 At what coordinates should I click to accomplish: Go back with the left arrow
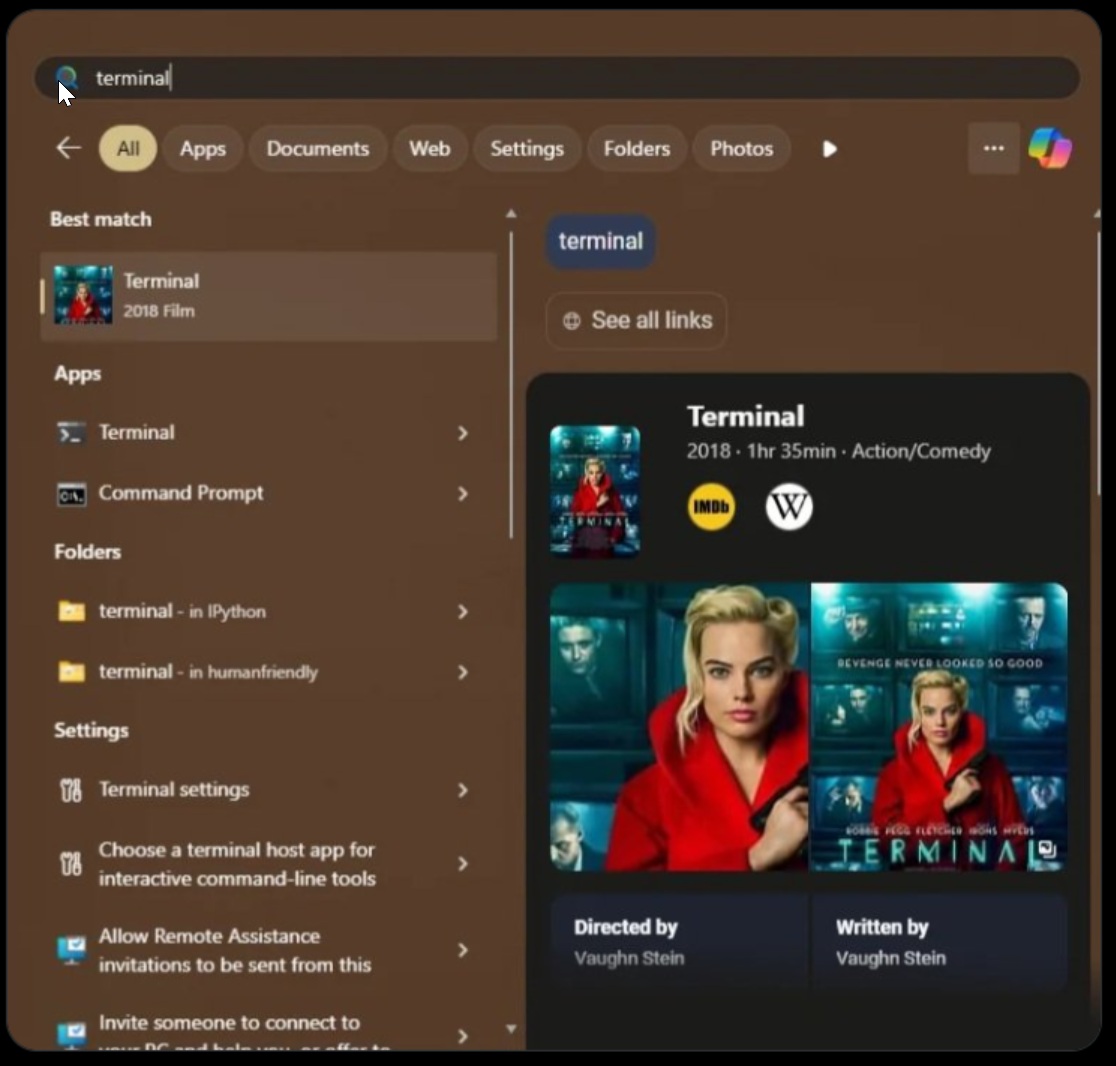(68, 148)
